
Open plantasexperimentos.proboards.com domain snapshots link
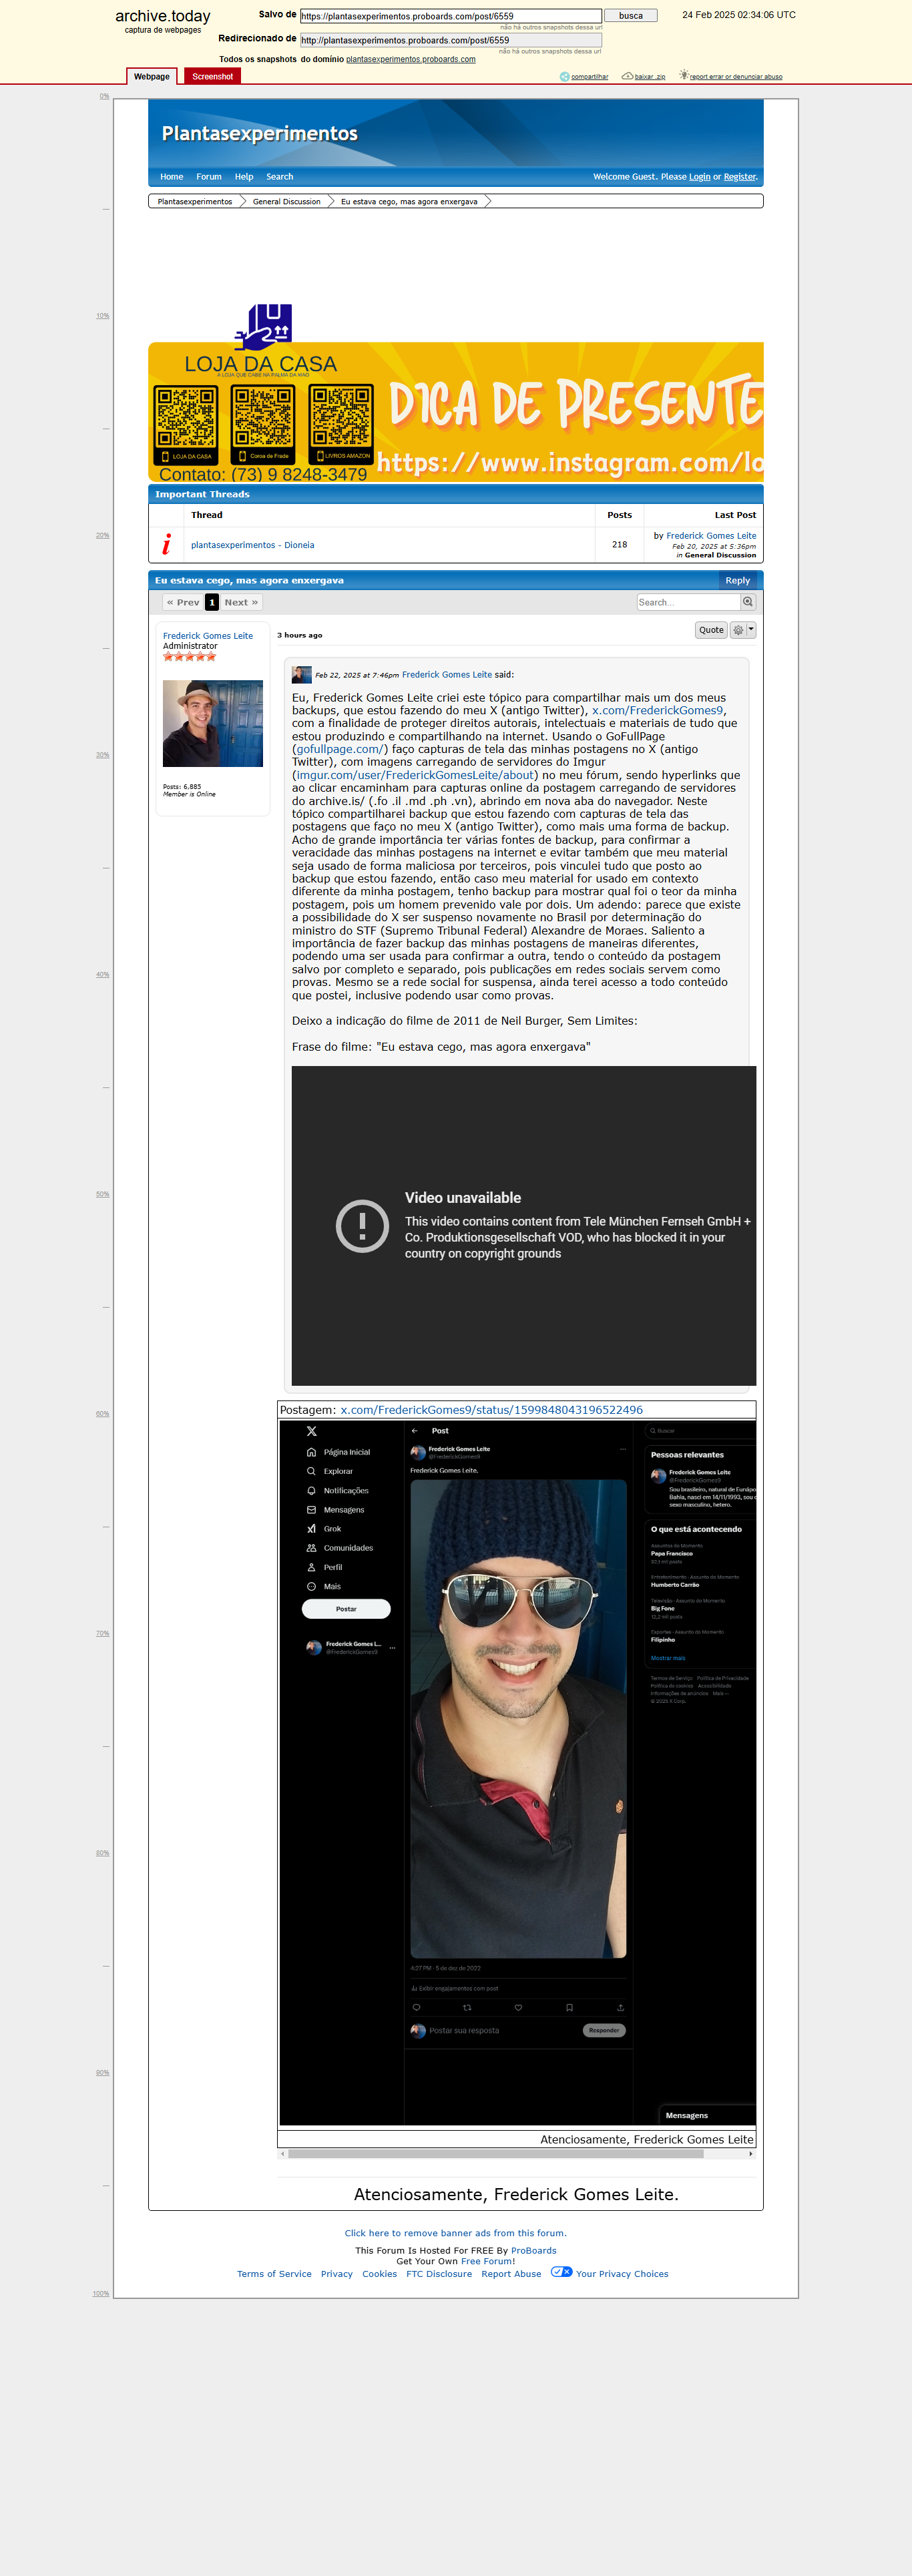(x=411, y=59)
